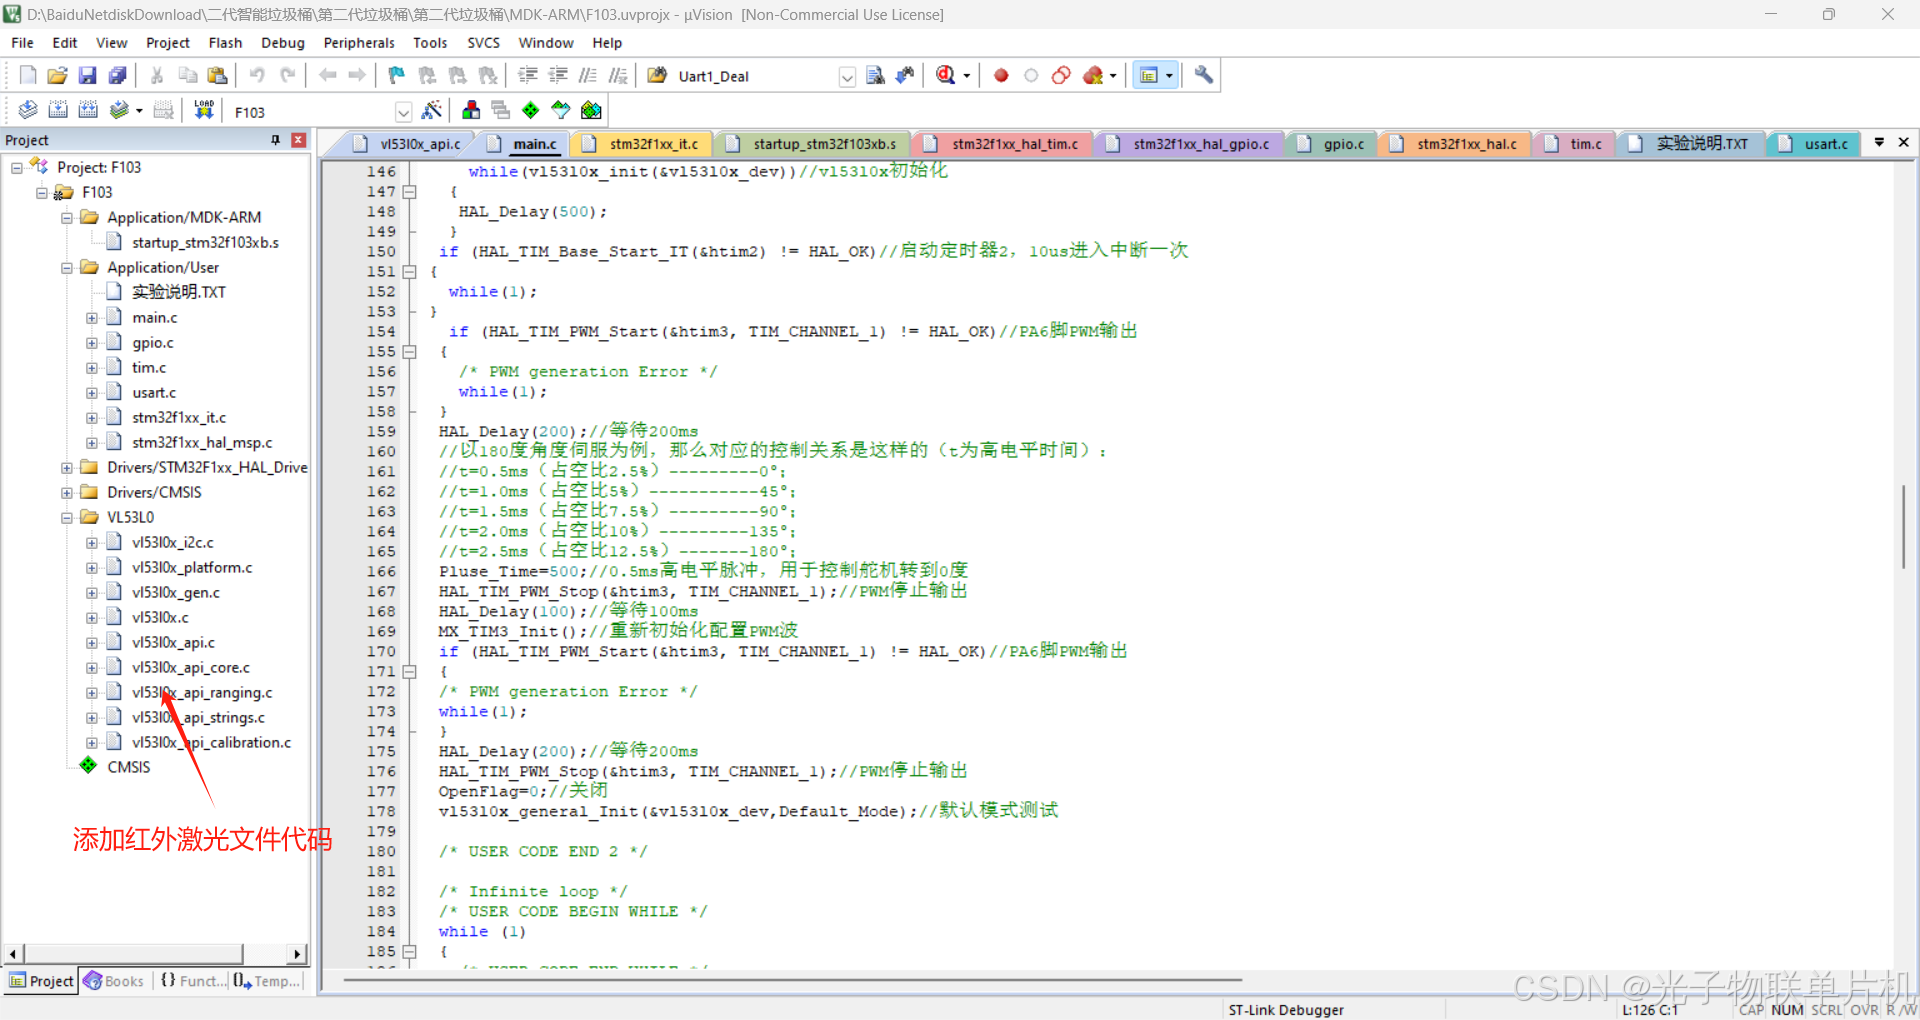Viewport: 1920px width, 1020px height.
Task: Close the Project panel with the red X
Action: point(298,140)
